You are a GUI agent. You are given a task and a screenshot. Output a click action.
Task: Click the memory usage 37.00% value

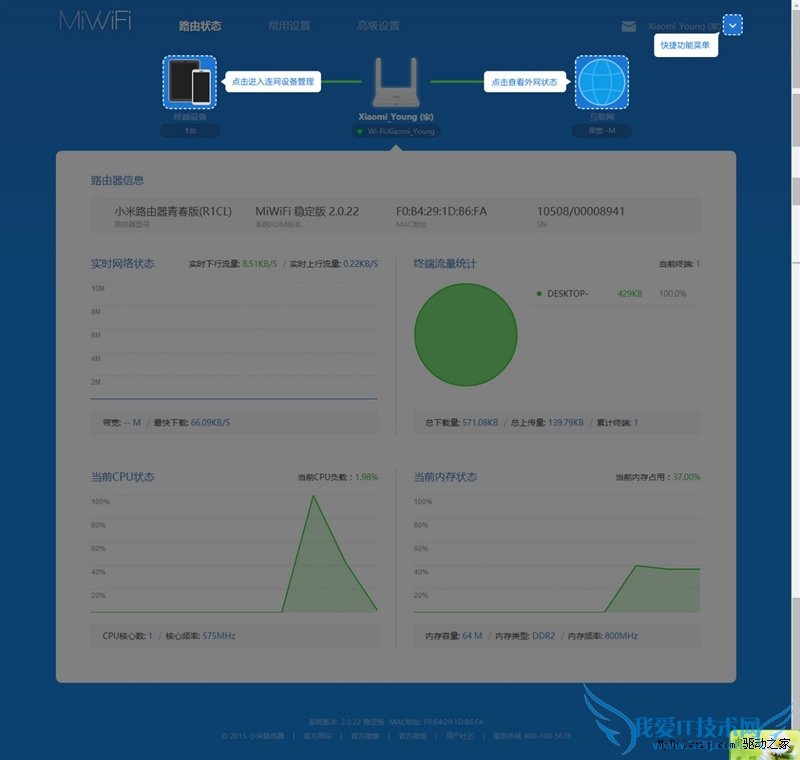tap(686, 477)
